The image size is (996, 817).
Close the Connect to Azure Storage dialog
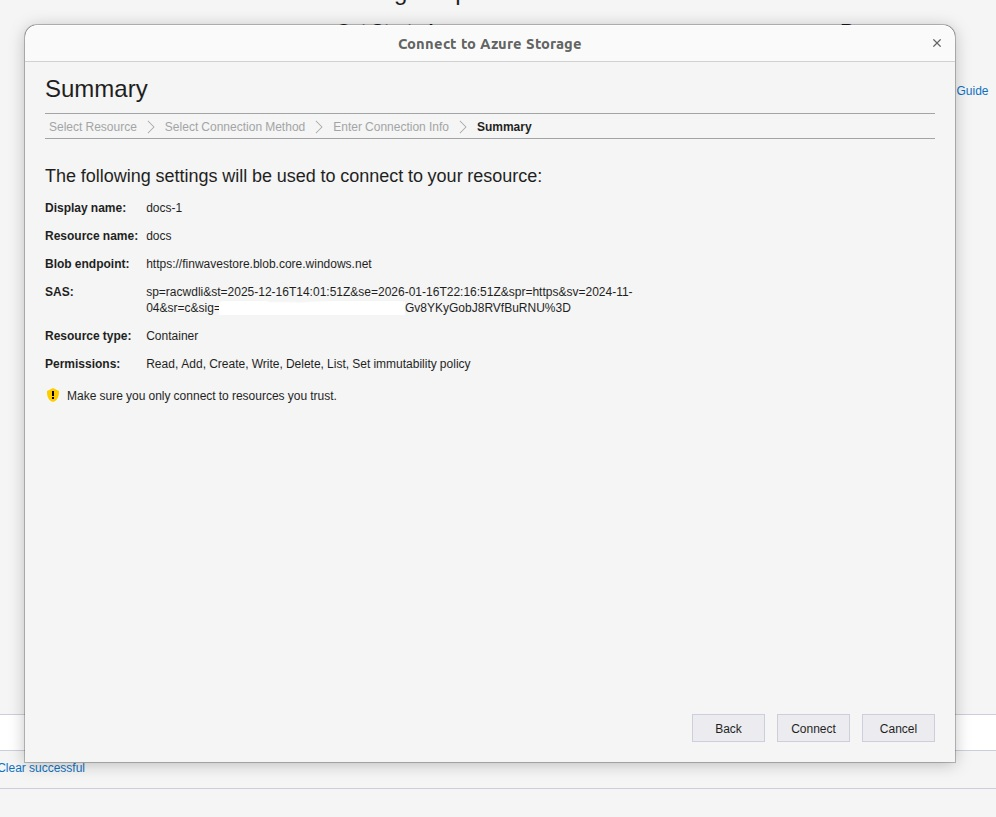click(936, 43)
